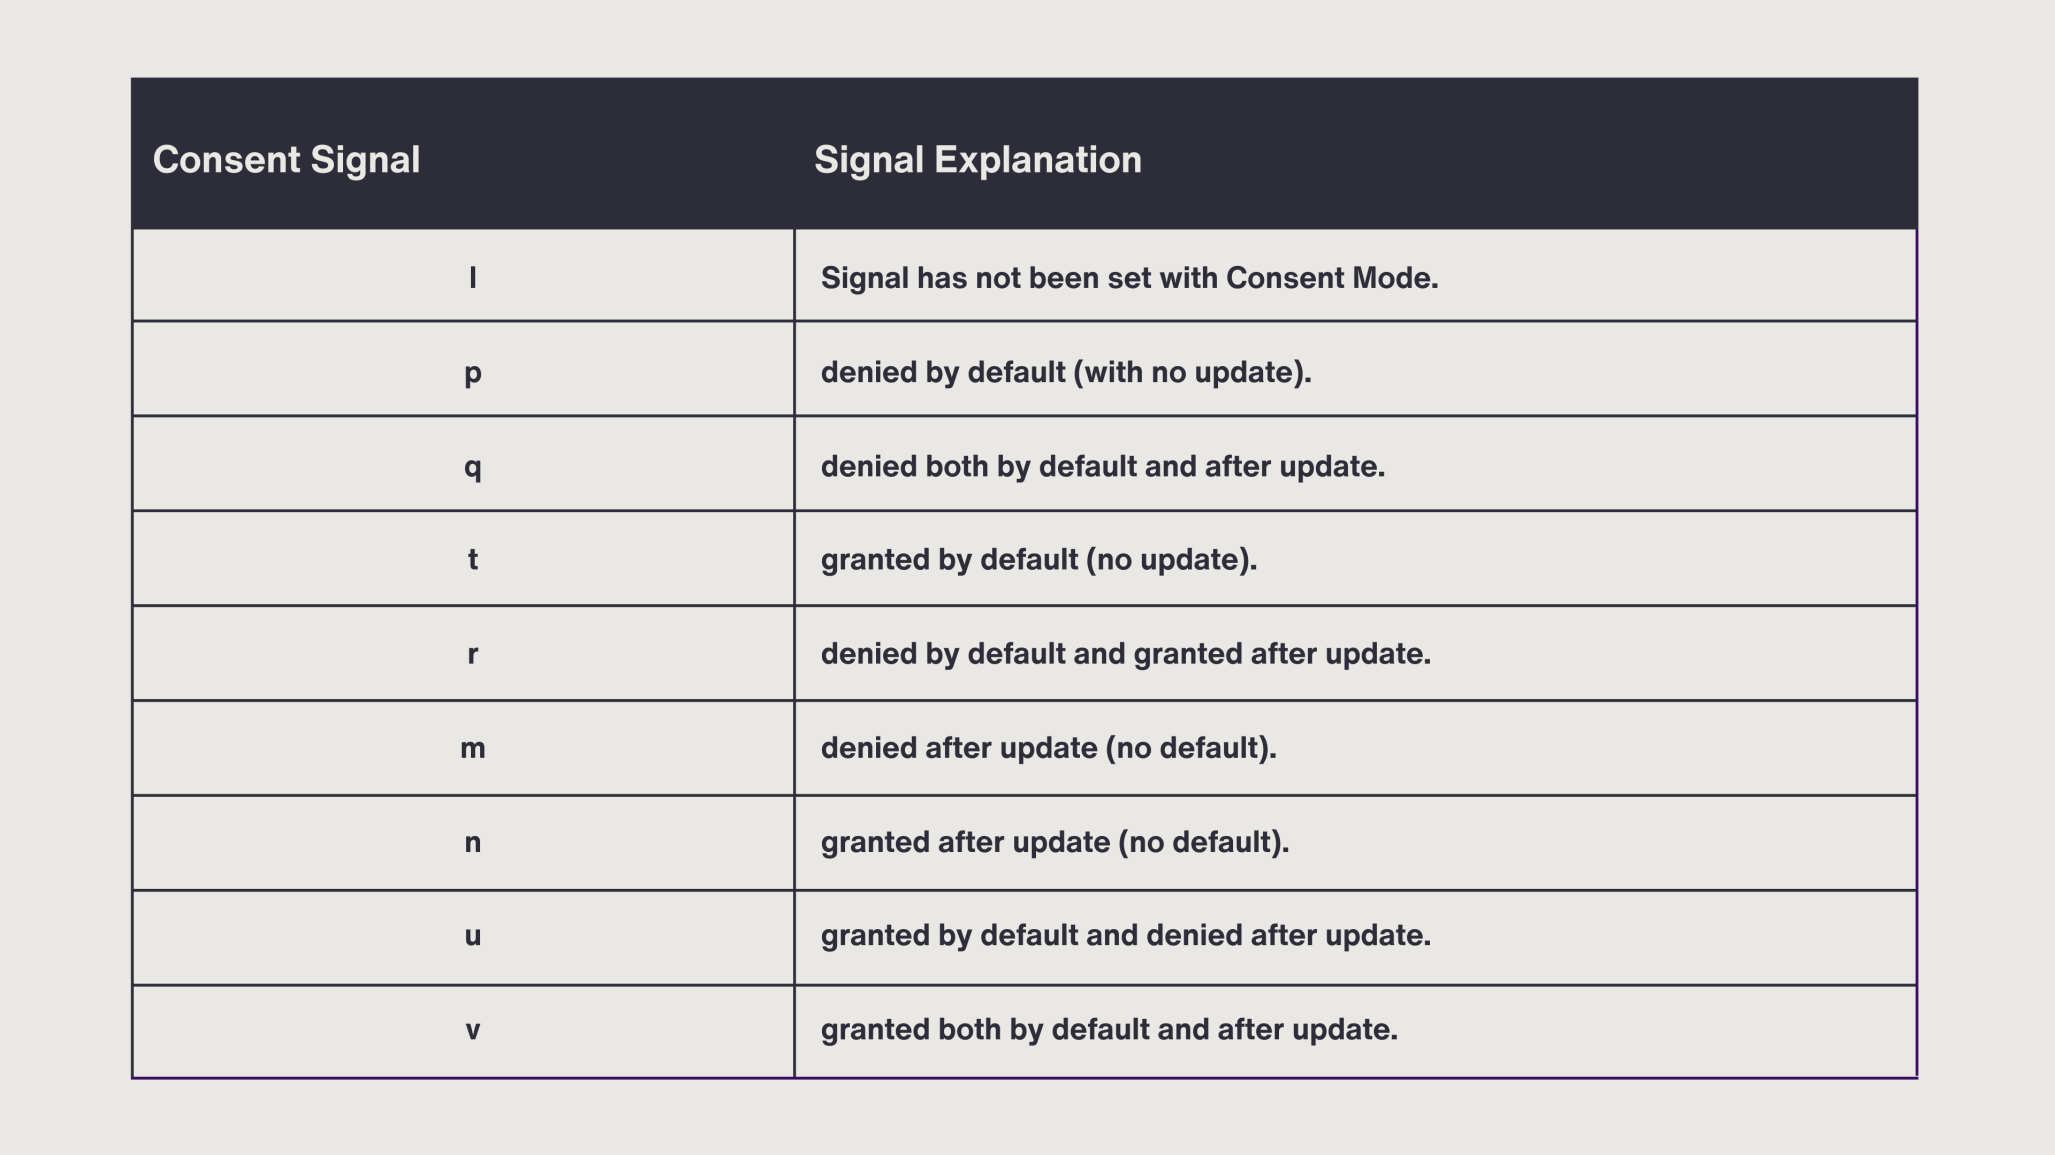The image size is (2055, 1155).
Task: Select the 'q' consent signal cell
Action: click(x=473, y=466)
